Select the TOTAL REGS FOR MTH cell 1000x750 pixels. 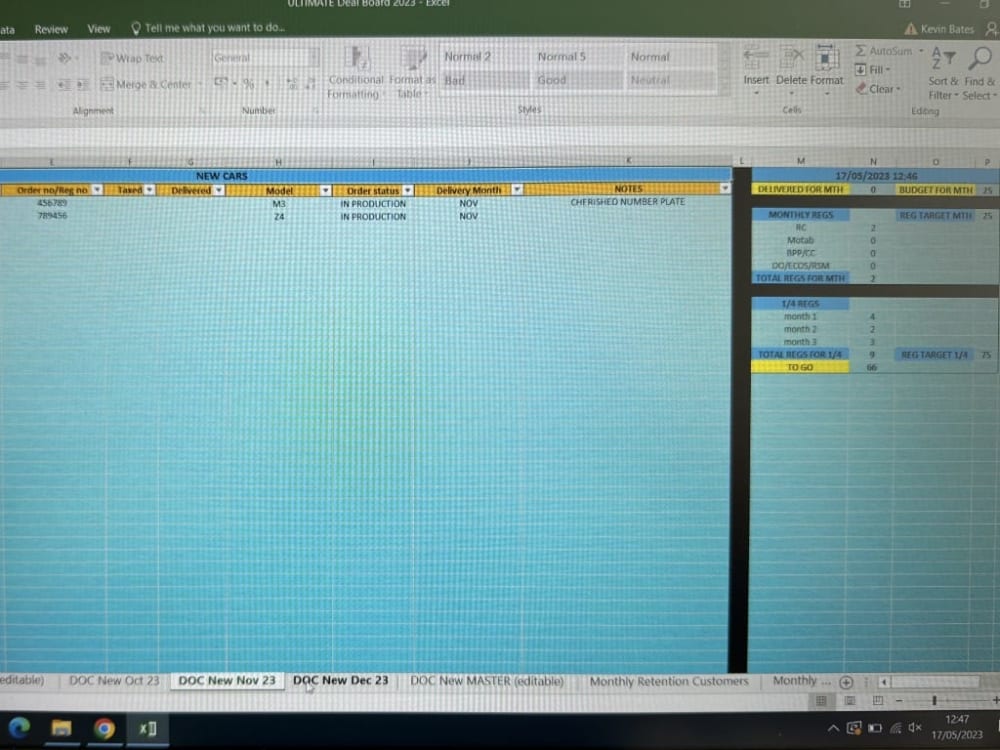(x=800, y=278)
